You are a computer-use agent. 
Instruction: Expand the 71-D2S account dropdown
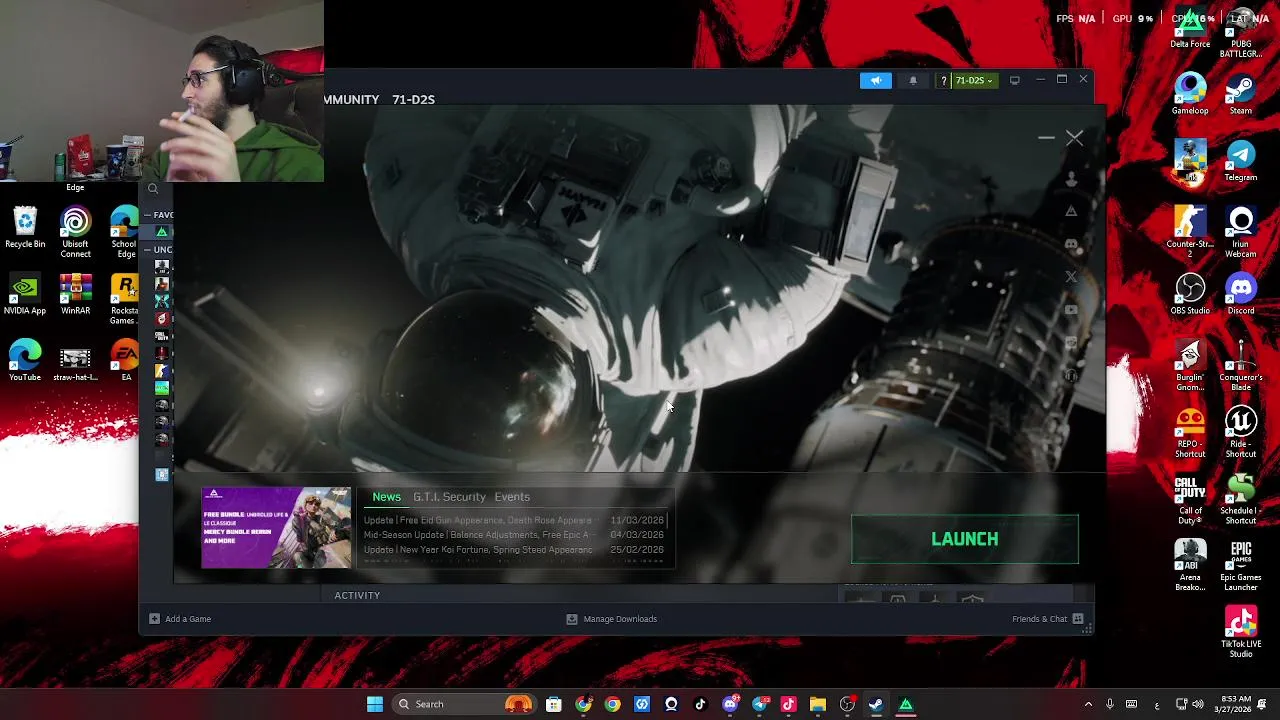pos(974,80)
